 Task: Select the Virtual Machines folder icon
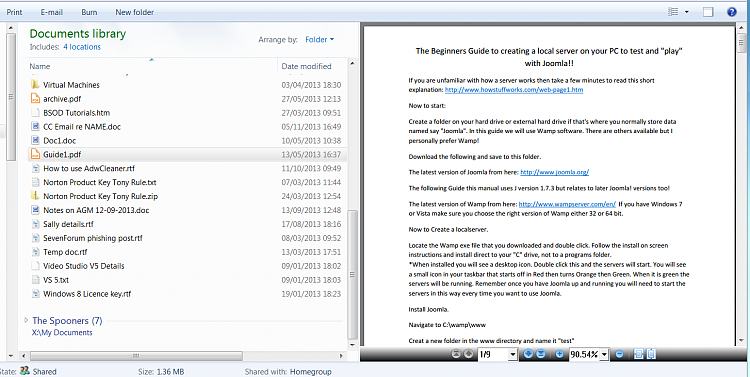pos(35,85)
